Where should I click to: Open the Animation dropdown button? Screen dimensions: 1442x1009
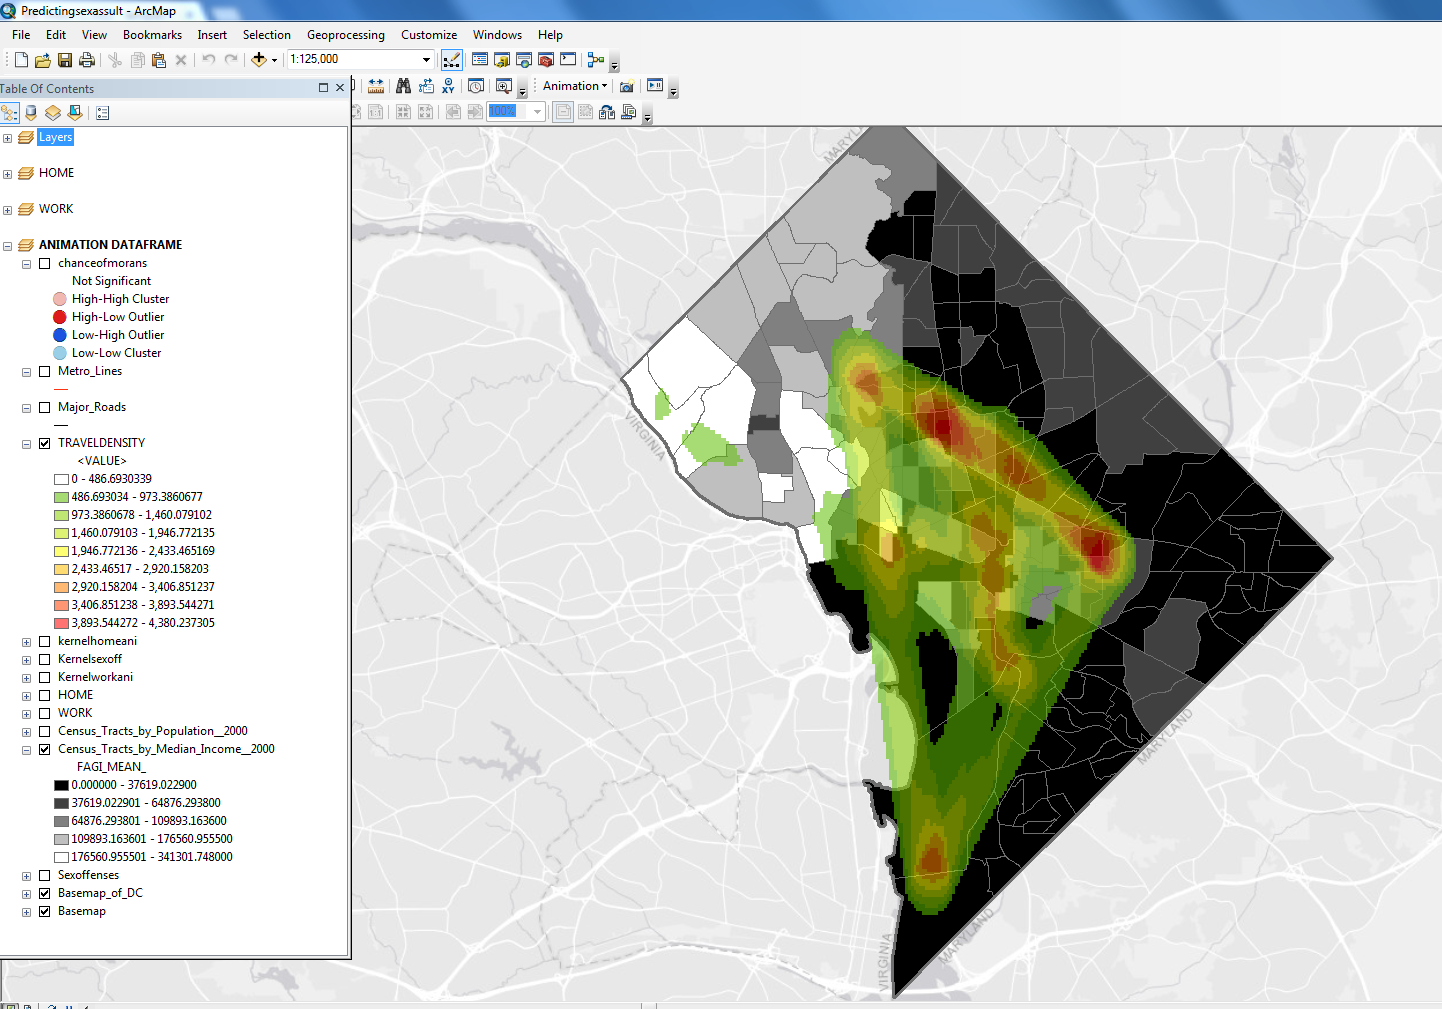click(x=575, y=86)
